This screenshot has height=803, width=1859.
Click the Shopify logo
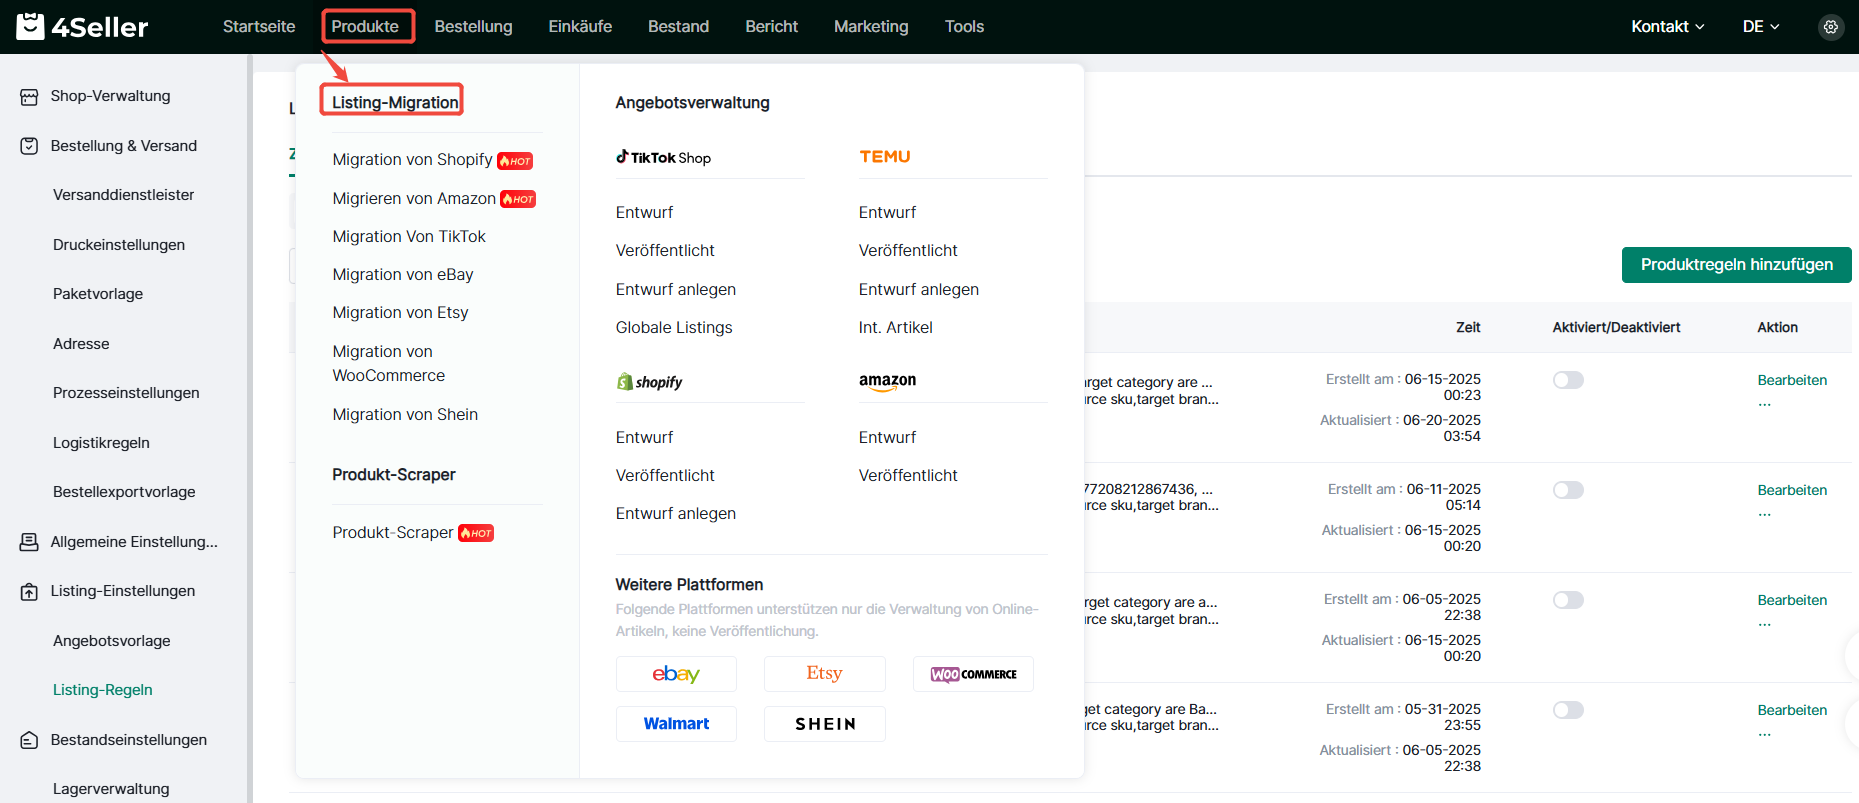(x=650, y=382)
